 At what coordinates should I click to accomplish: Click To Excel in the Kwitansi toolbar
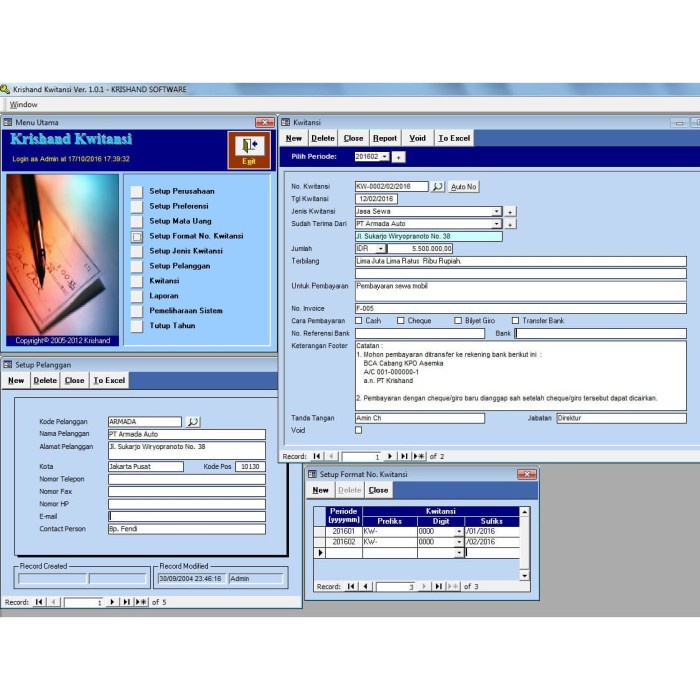coord(454,138)
